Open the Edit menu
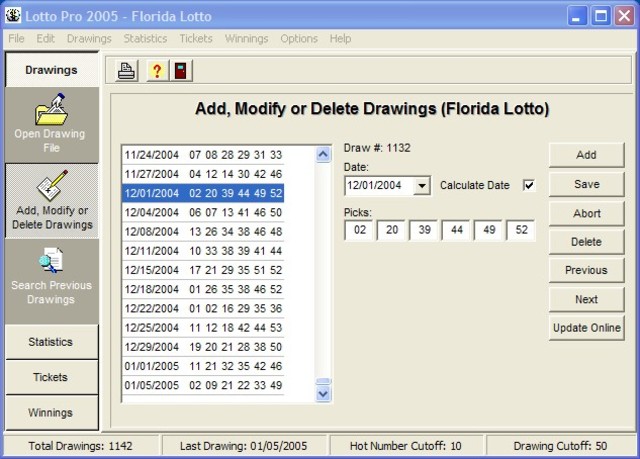 pos(45,38)
